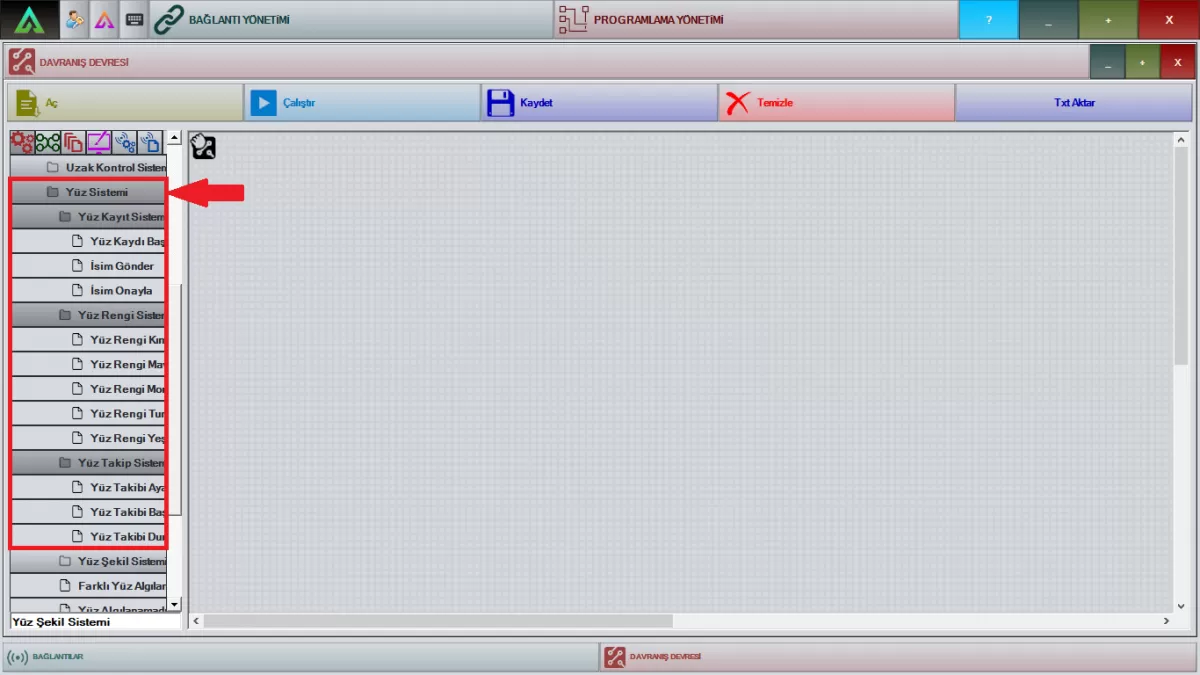Viewport: 1200px width, 675px height.
Task: Click the Temizle clear button
Action: coord(835,103)
